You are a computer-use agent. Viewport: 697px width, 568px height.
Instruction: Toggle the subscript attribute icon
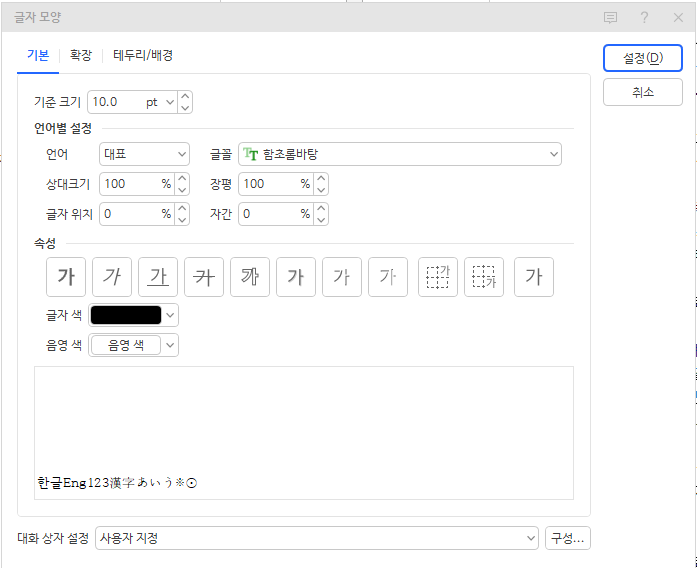pos(484,277)
